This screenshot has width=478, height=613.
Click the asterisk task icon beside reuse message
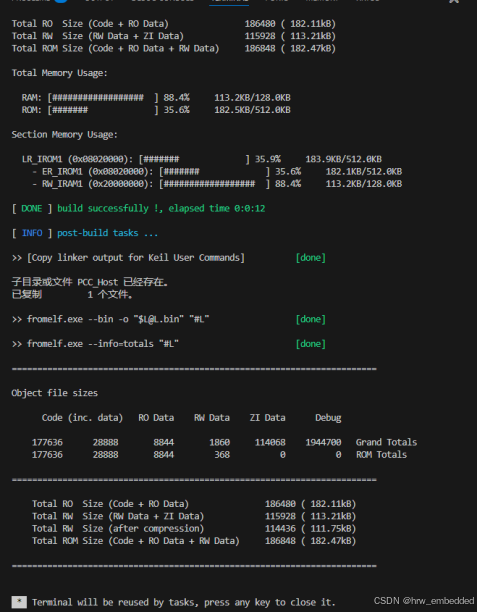[19, 602]
